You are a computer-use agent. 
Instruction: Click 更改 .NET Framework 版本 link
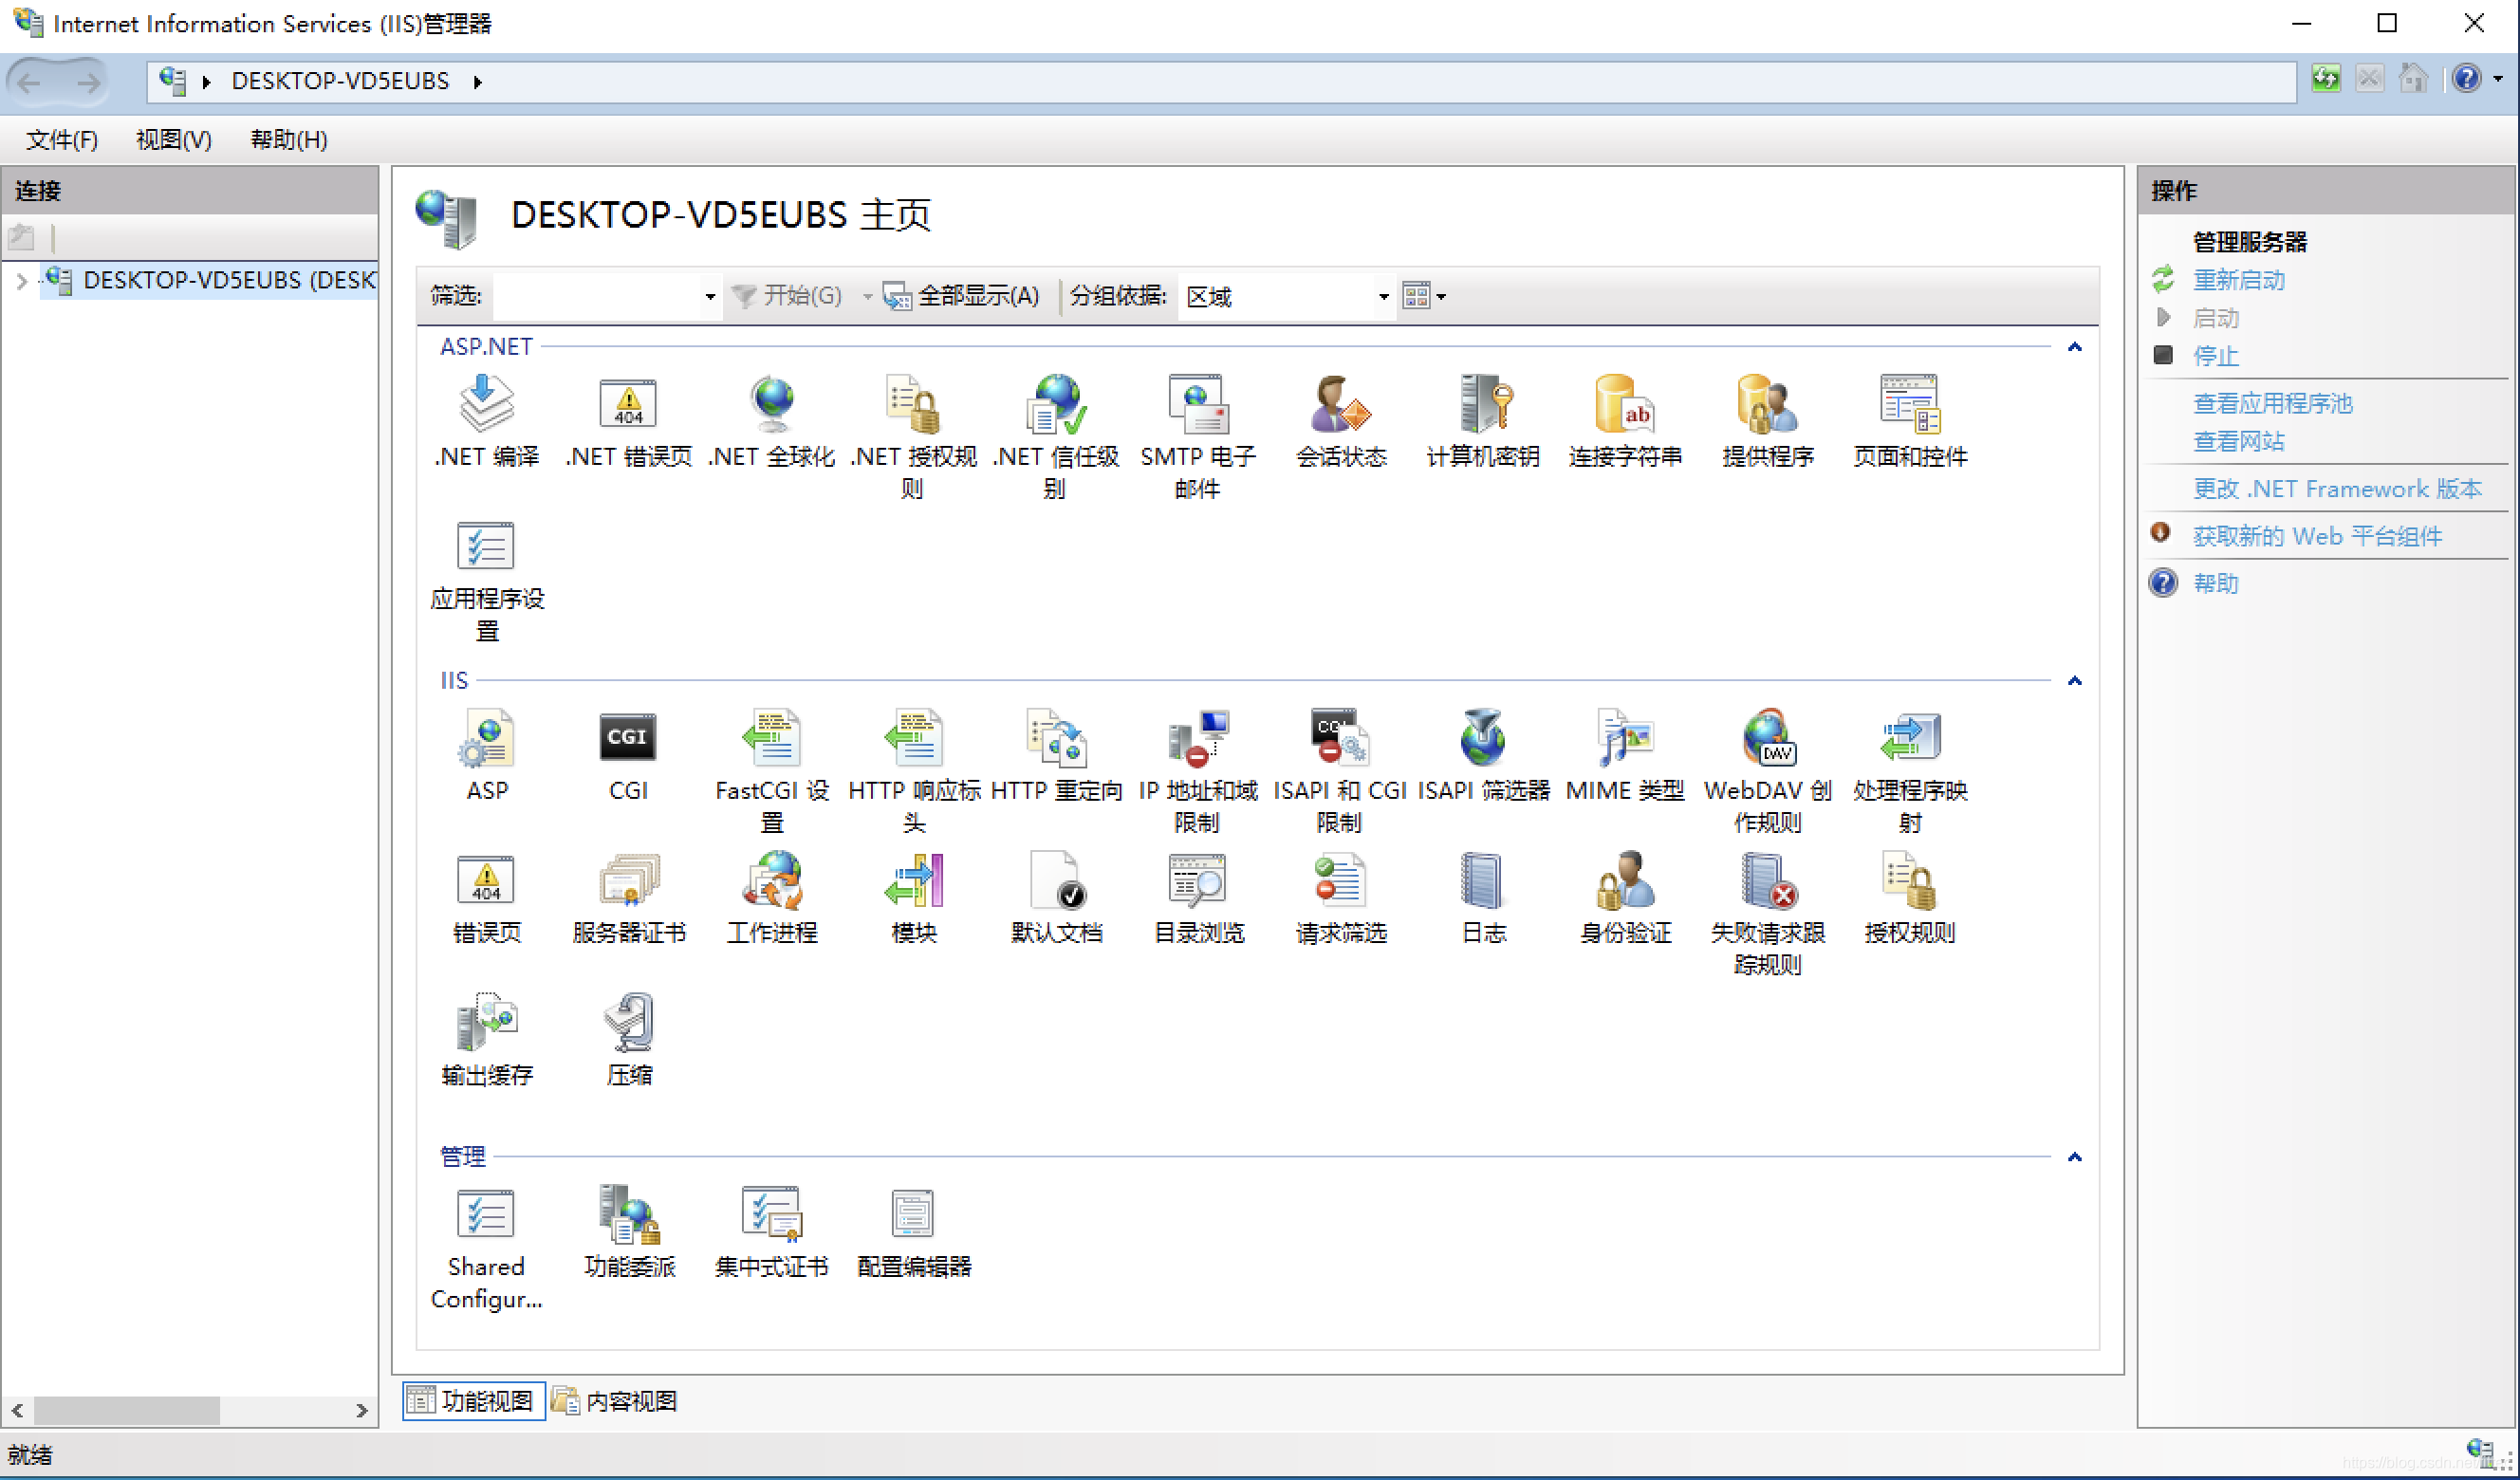coord(2337,489)
